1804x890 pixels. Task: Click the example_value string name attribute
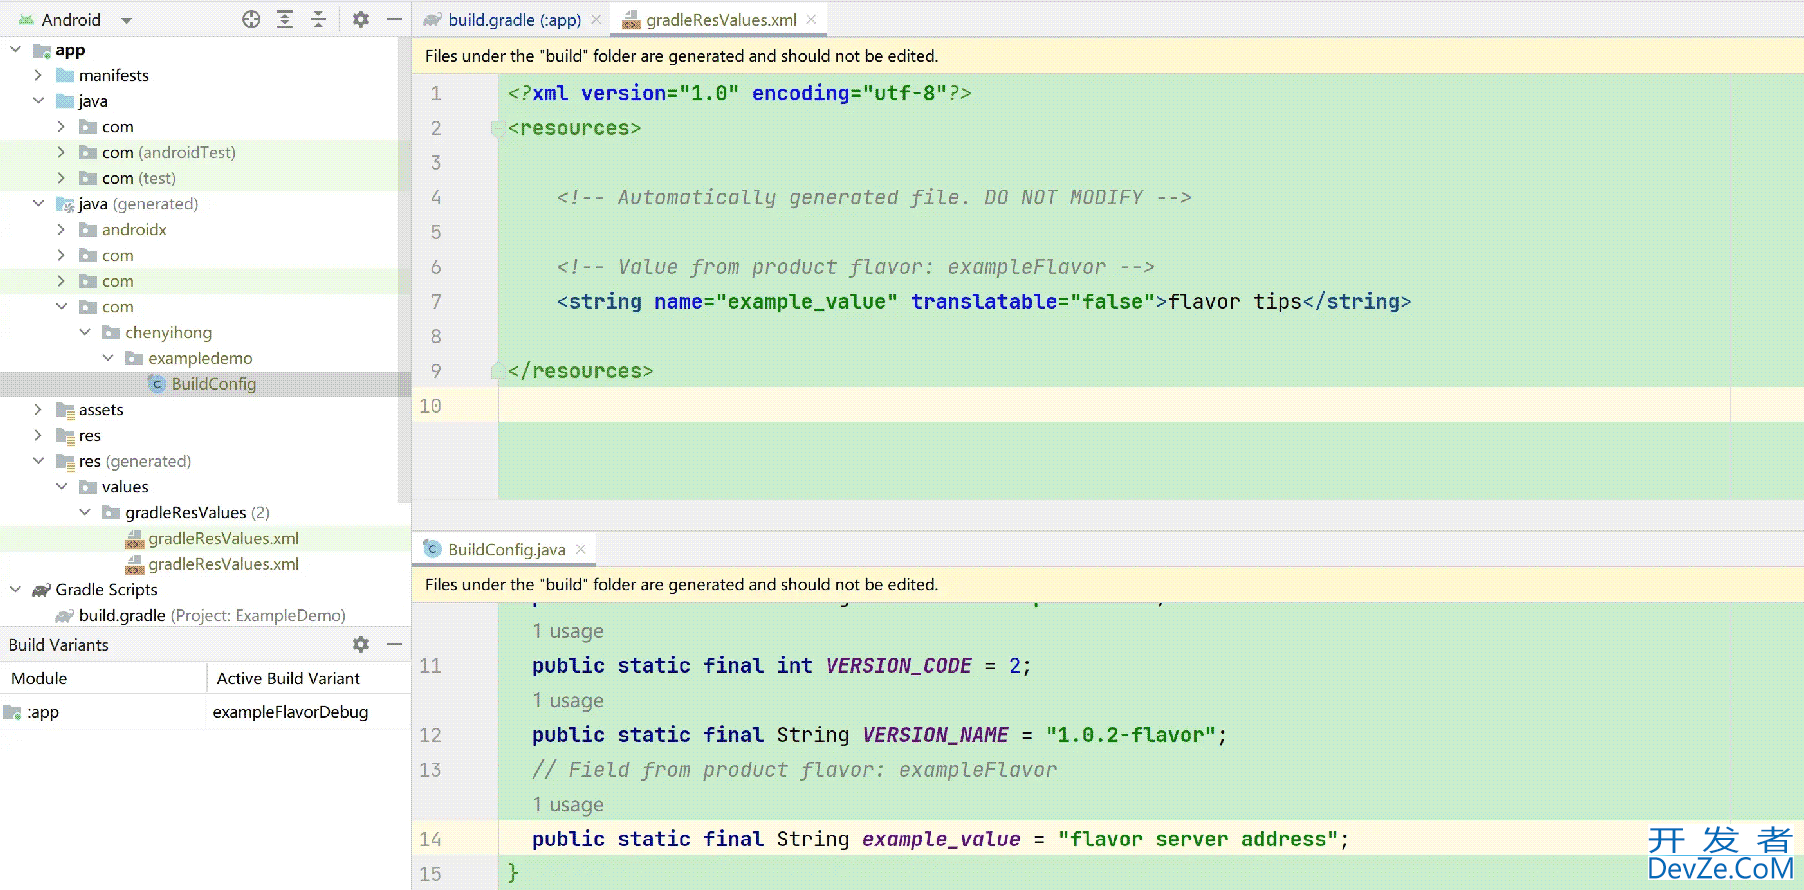pos(776,302)
